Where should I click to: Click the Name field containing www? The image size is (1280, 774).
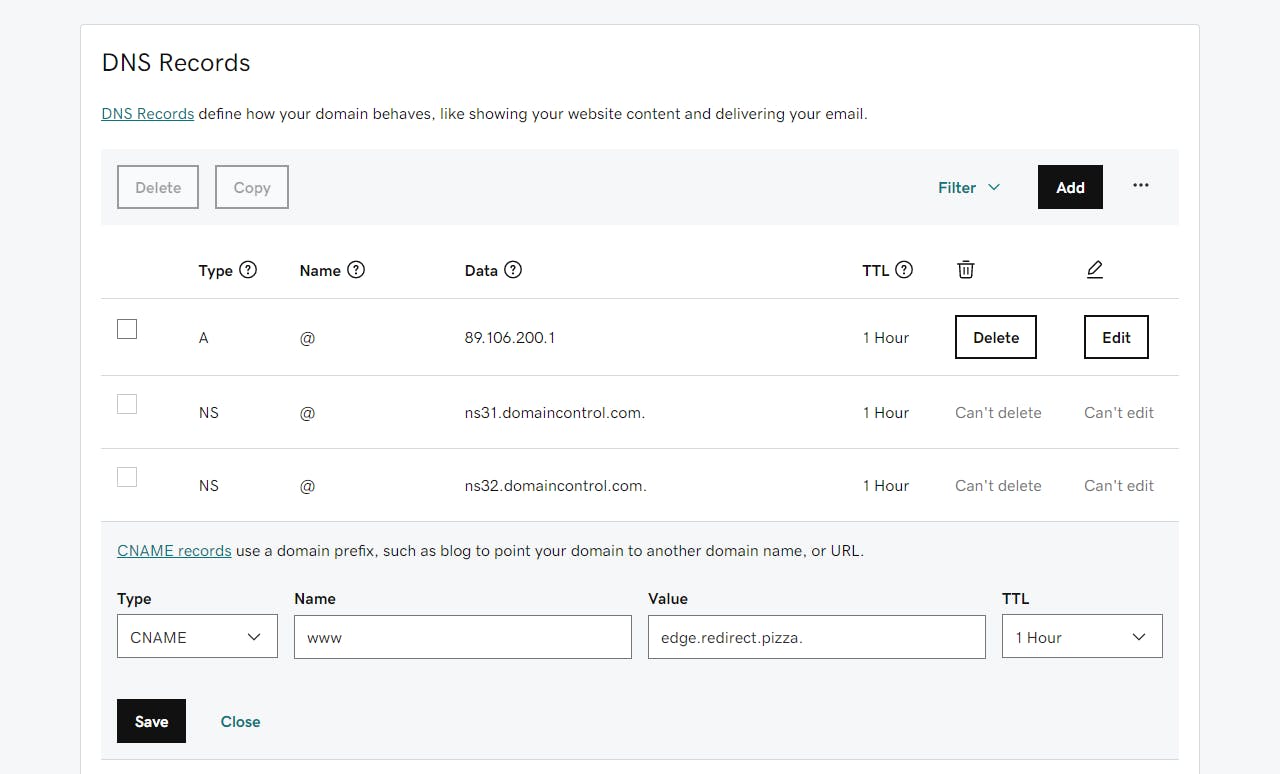pos(462,637)
